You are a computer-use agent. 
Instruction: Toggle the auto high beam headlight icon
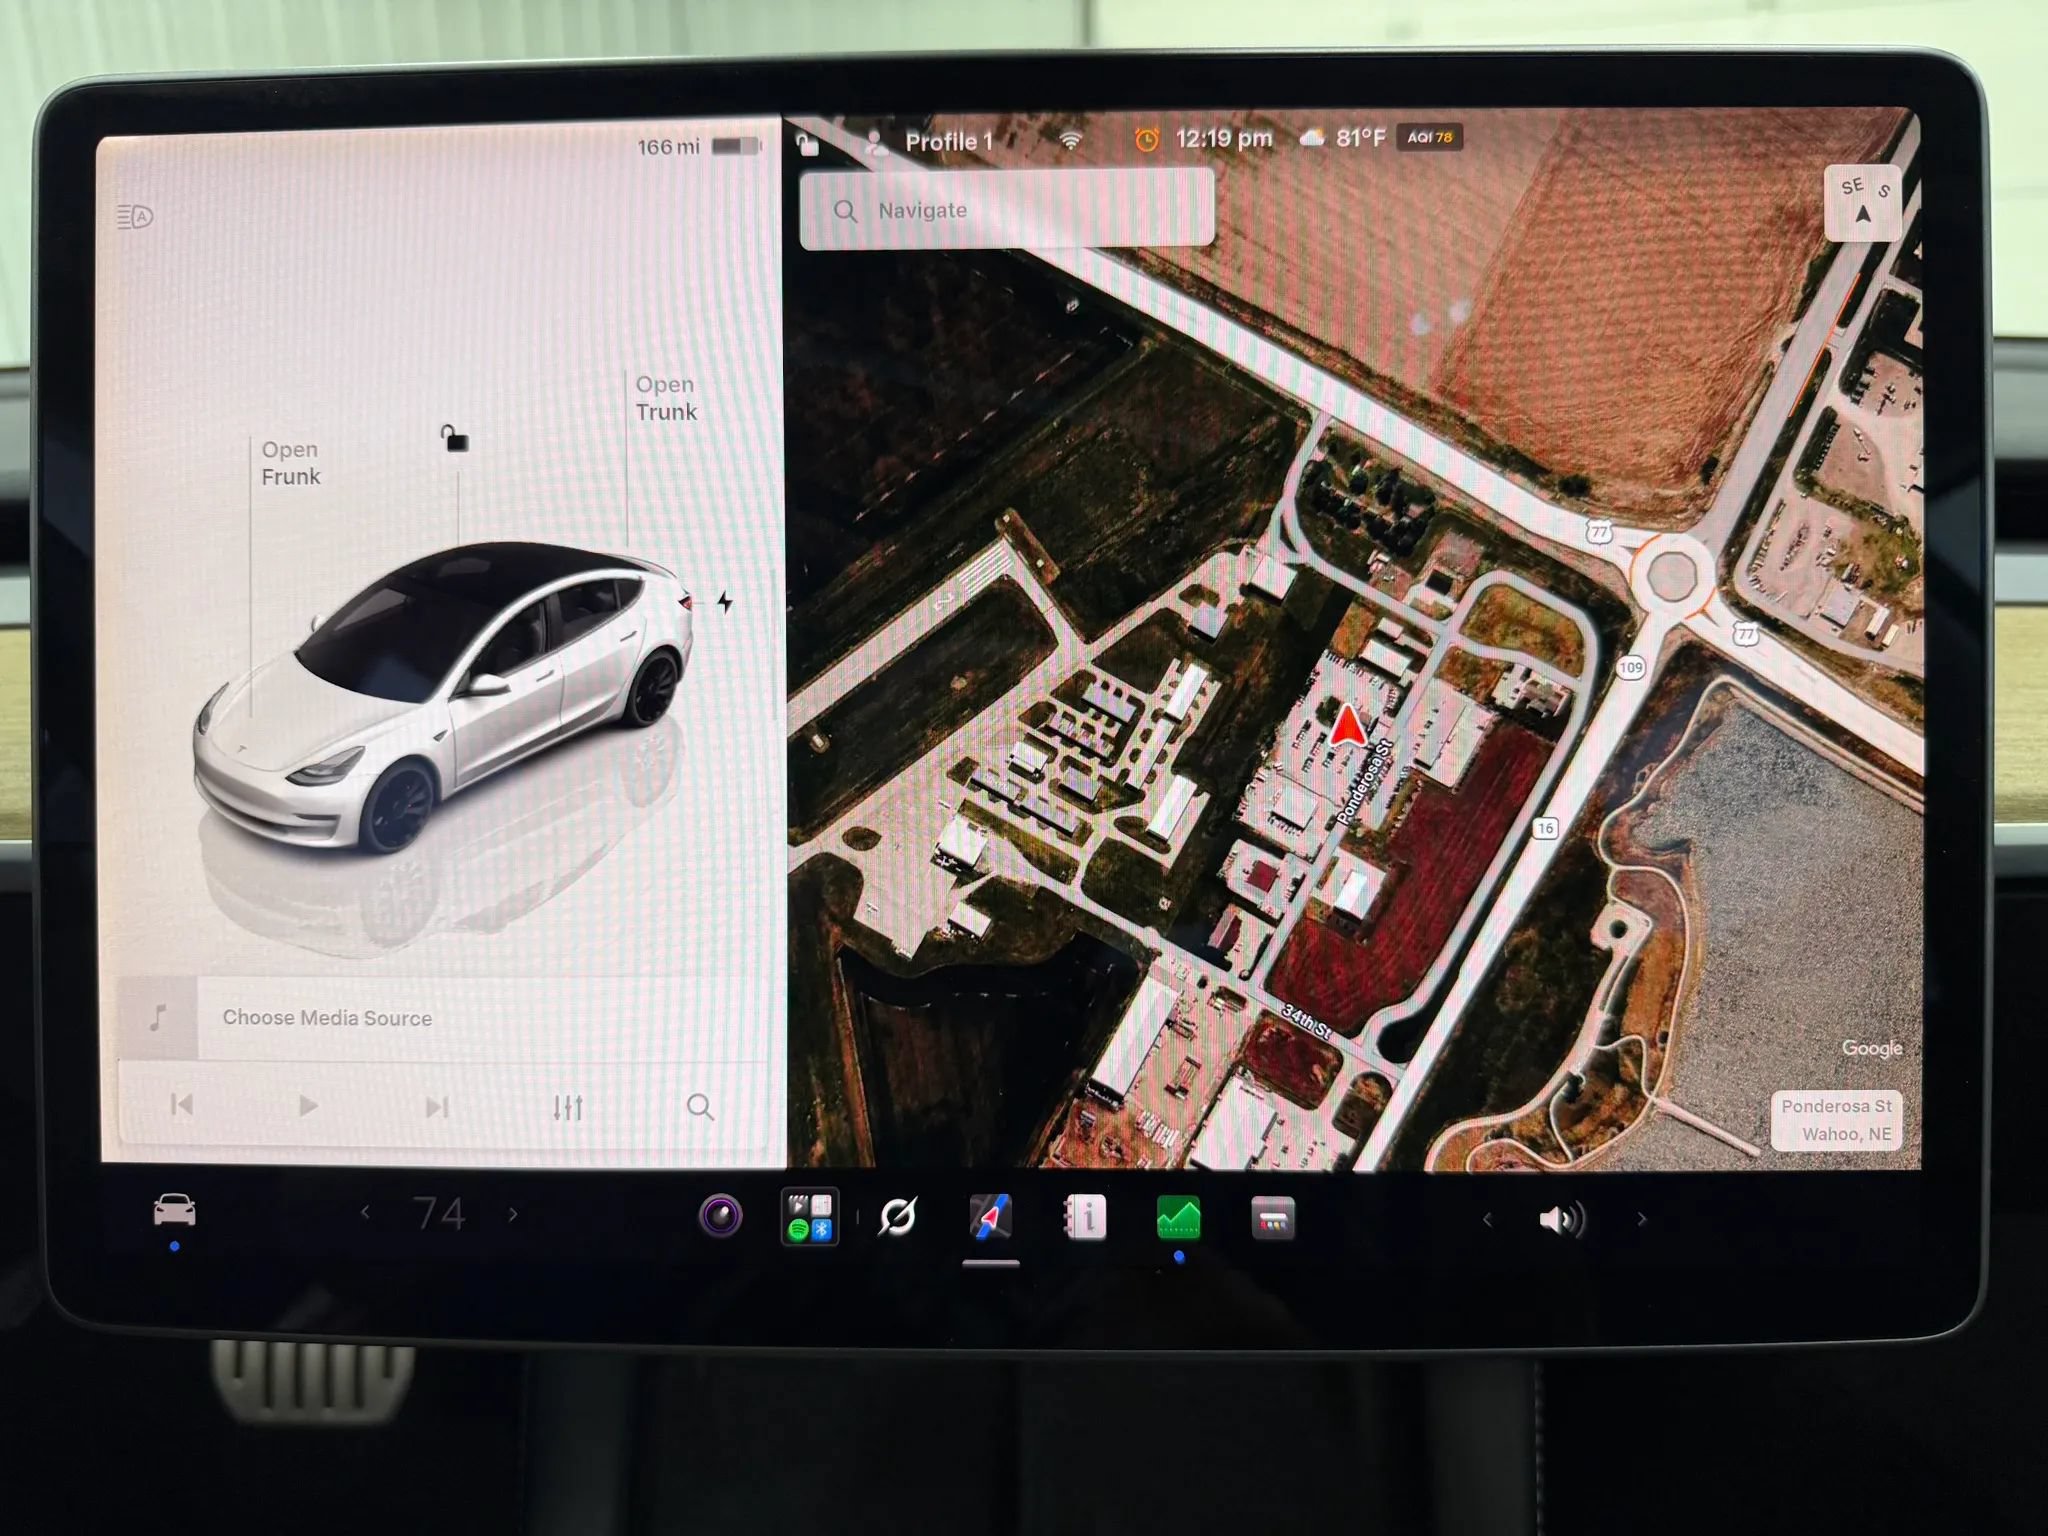coord(135,216)
